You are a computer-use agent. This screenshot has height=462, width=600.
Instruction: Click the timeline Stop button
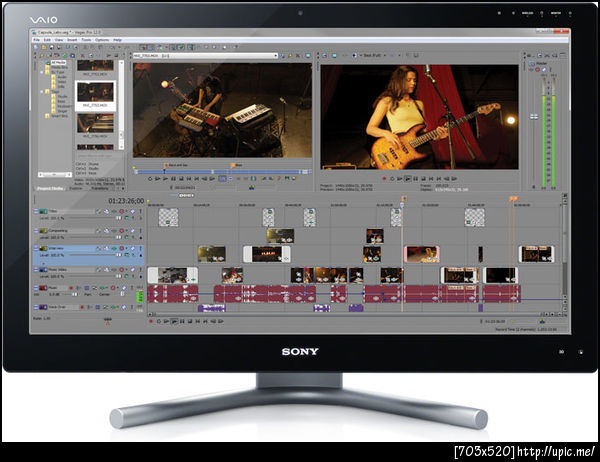click(190, 322)
